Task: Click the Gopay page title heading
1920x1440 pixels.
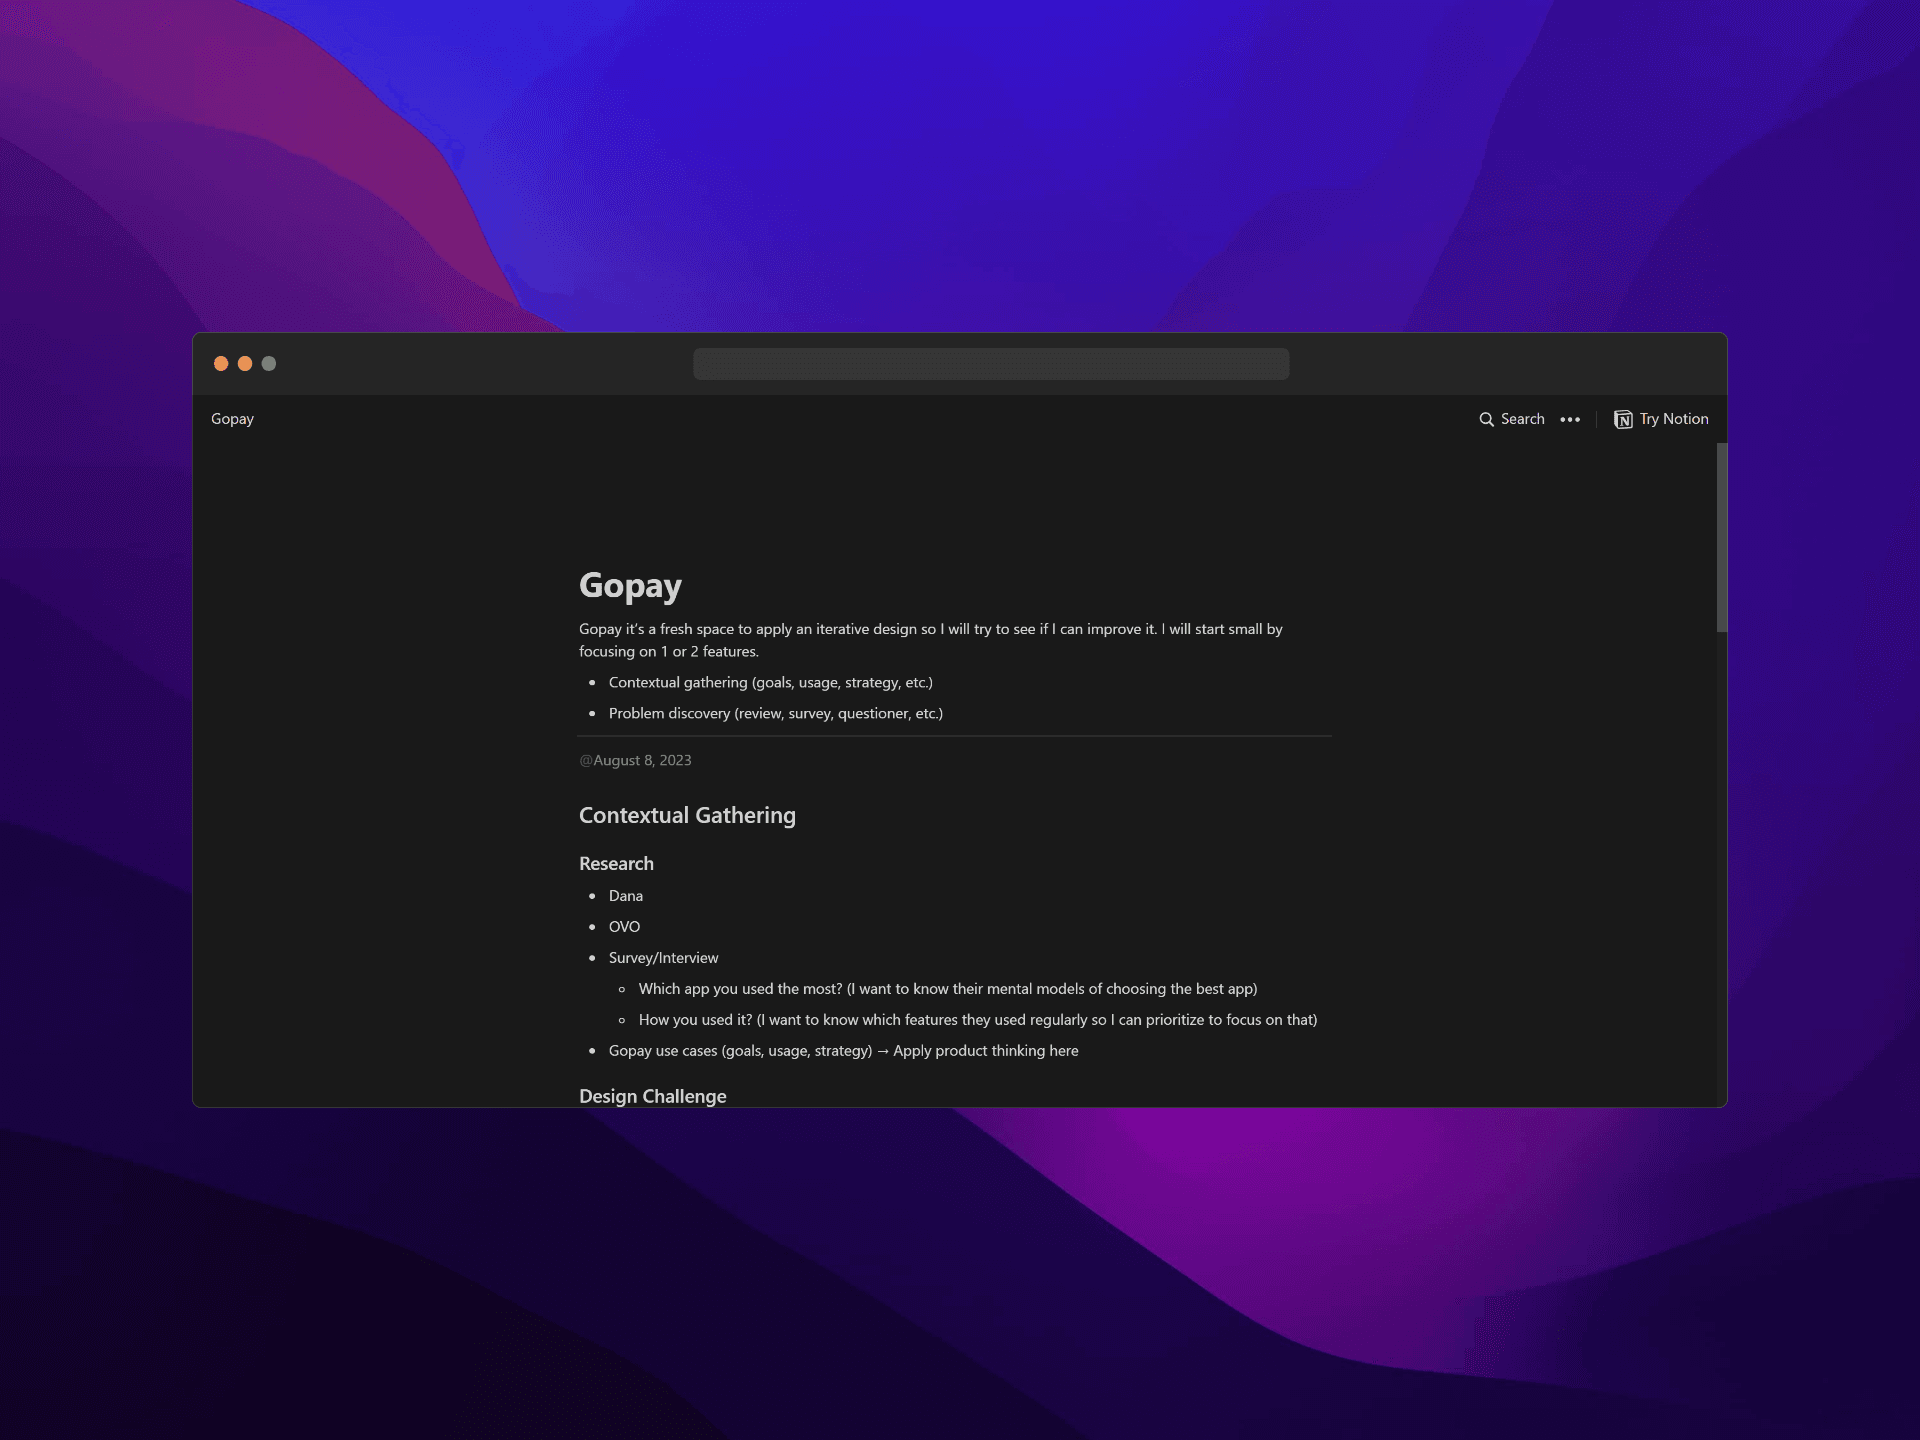Action: 630,586
